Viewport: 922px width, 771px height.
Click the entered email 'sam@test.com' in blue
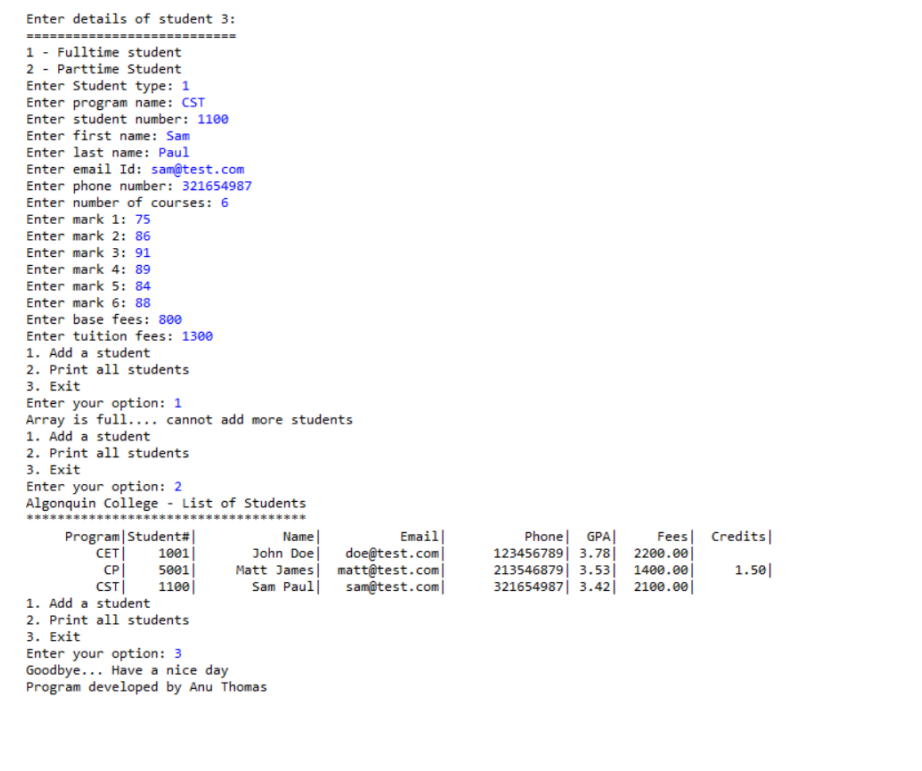click(x=197, y=169)
